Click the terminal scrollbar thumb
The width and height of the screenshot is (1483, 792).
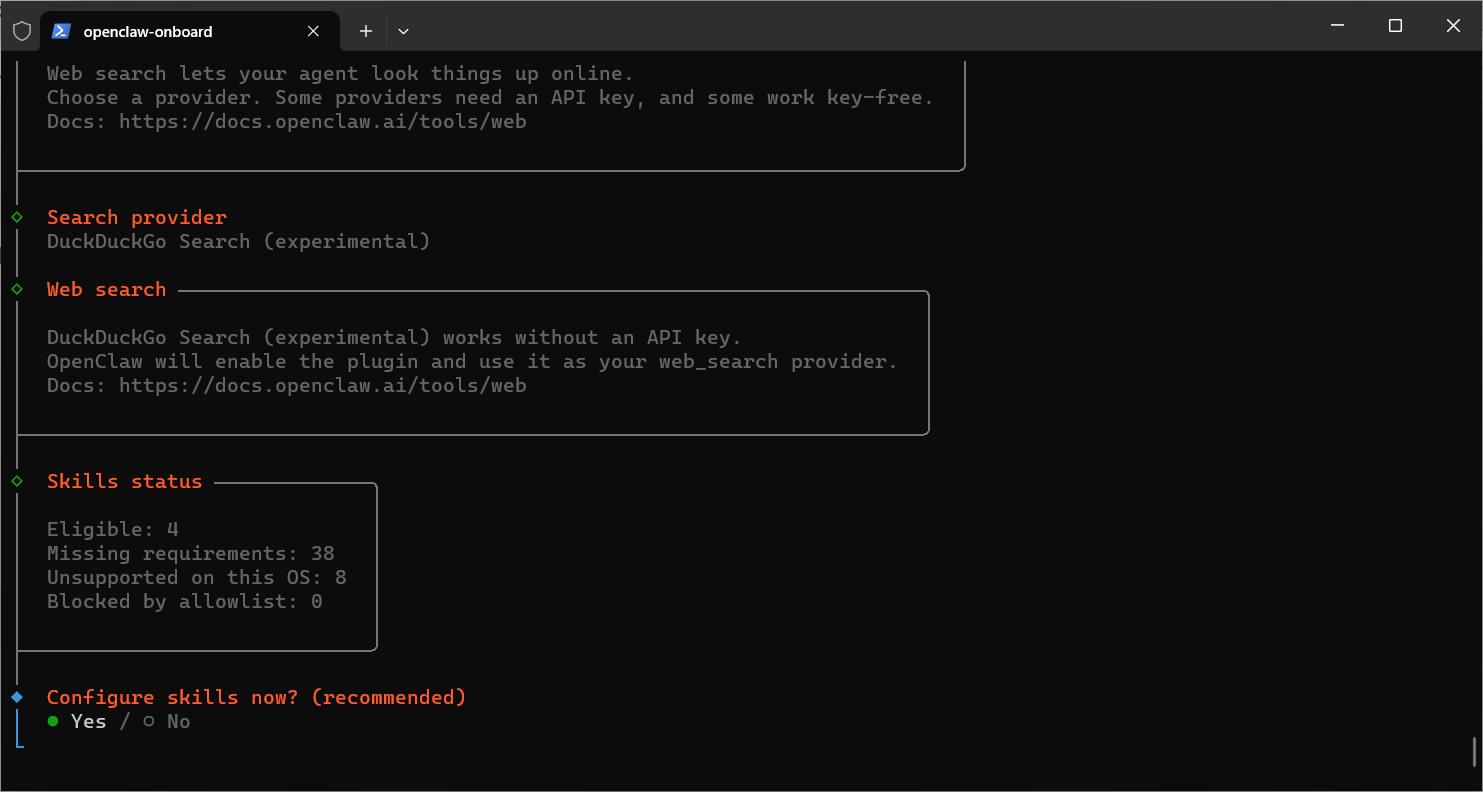(1474, 750)
